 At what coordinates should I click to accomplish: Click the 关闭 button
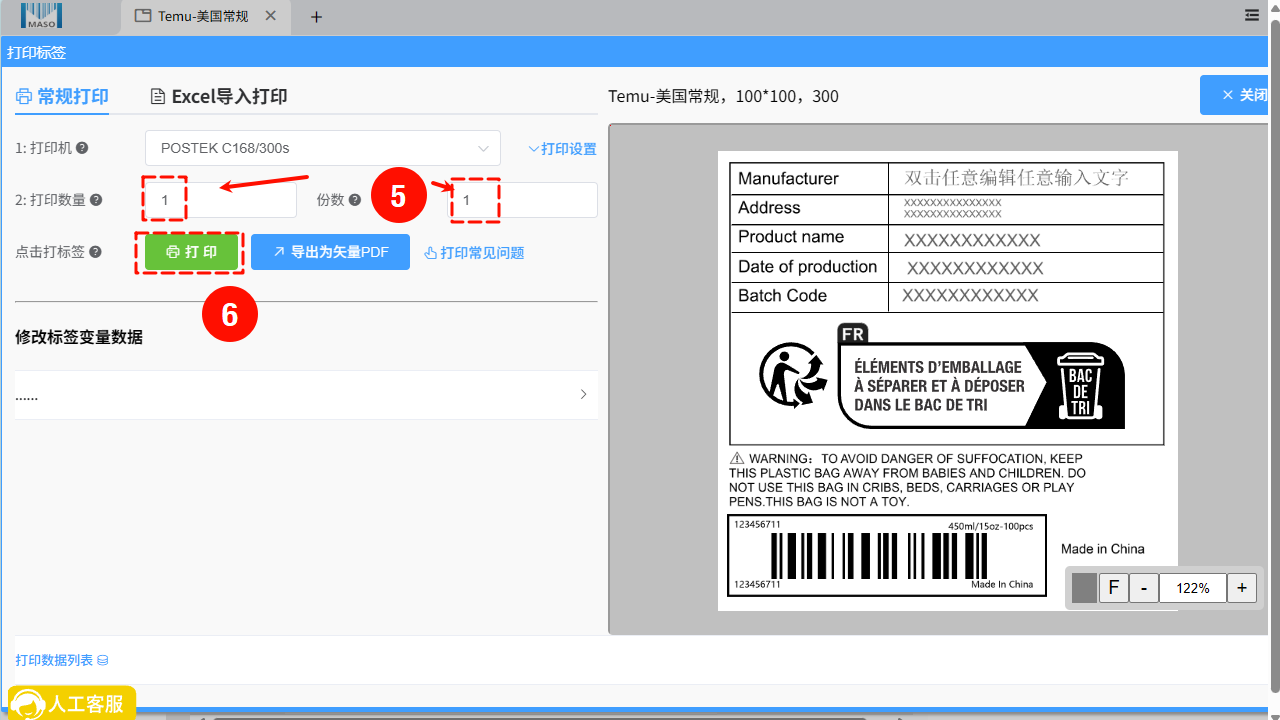(1236, 95)
